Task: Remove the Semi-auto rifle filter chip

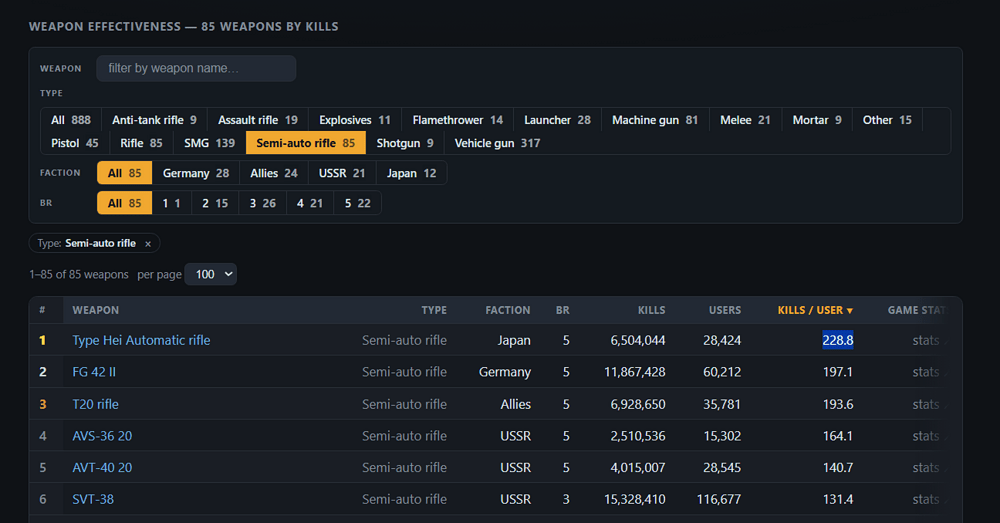Action: click(x=148, y=244)
